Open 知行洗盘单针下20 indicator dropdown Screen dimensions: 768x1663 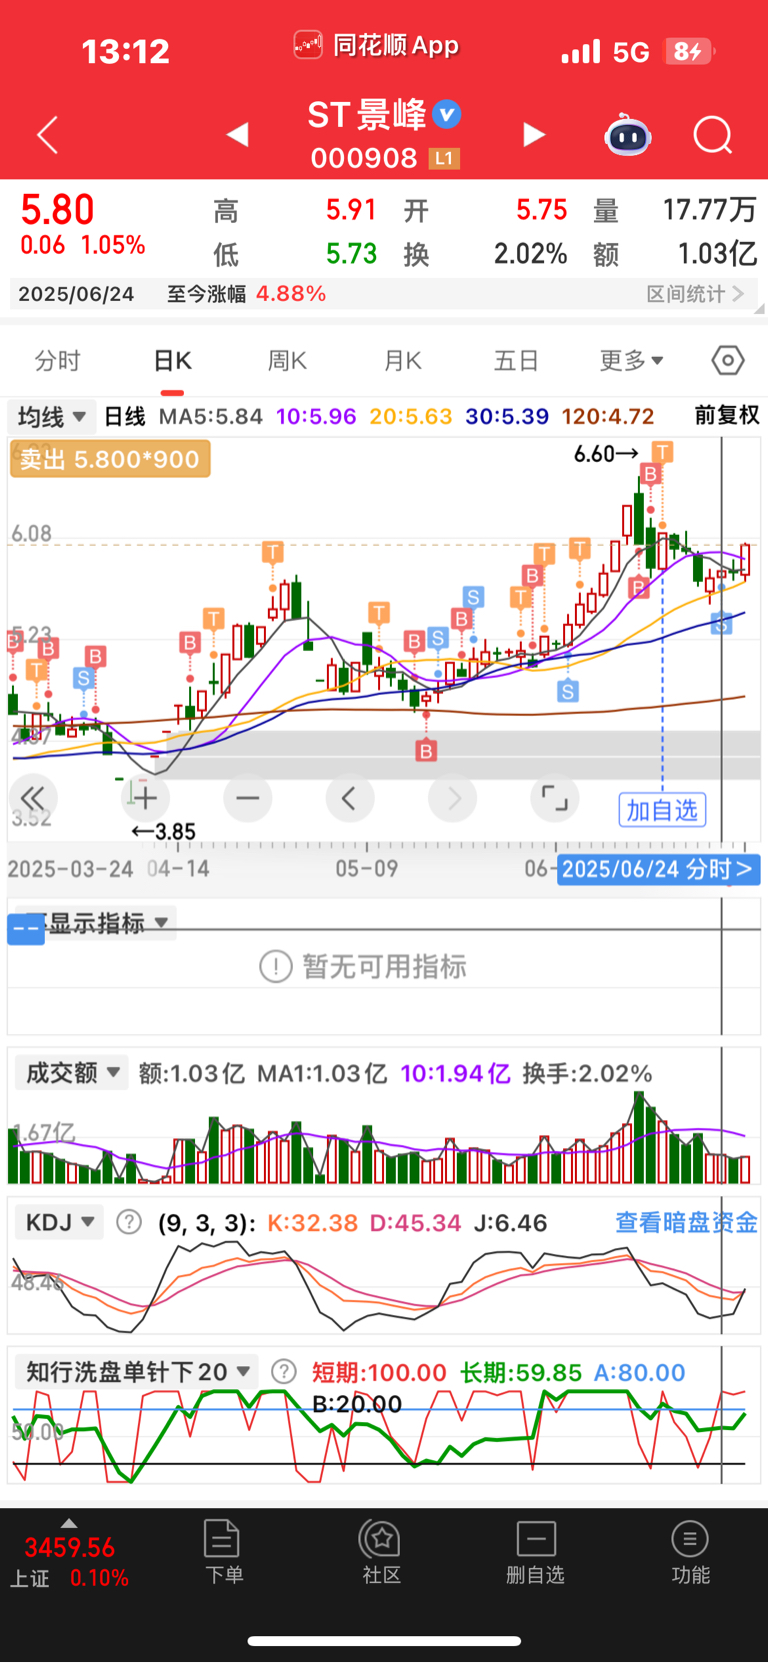[x=137, y=1372]
